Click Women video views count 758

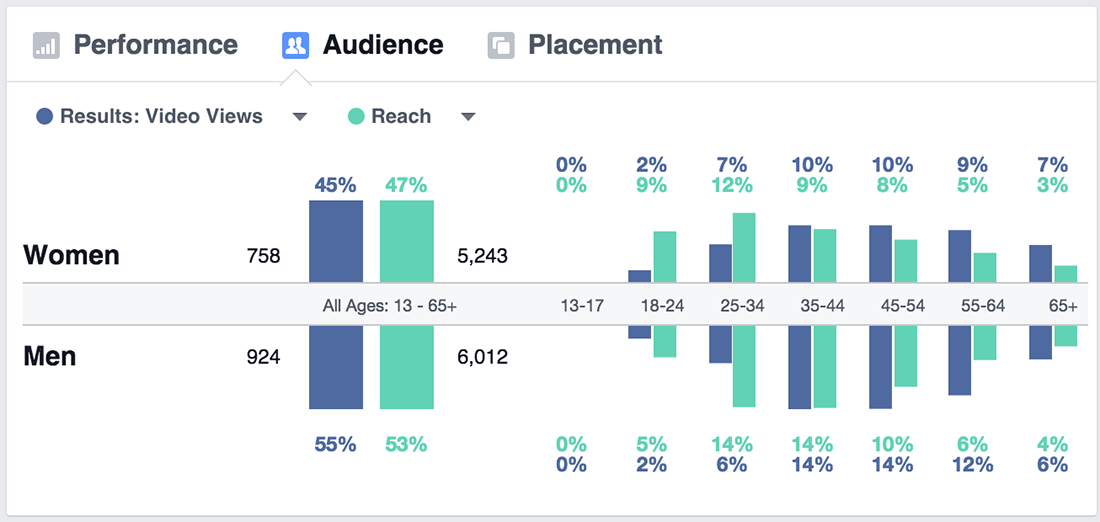pos(263,256)
